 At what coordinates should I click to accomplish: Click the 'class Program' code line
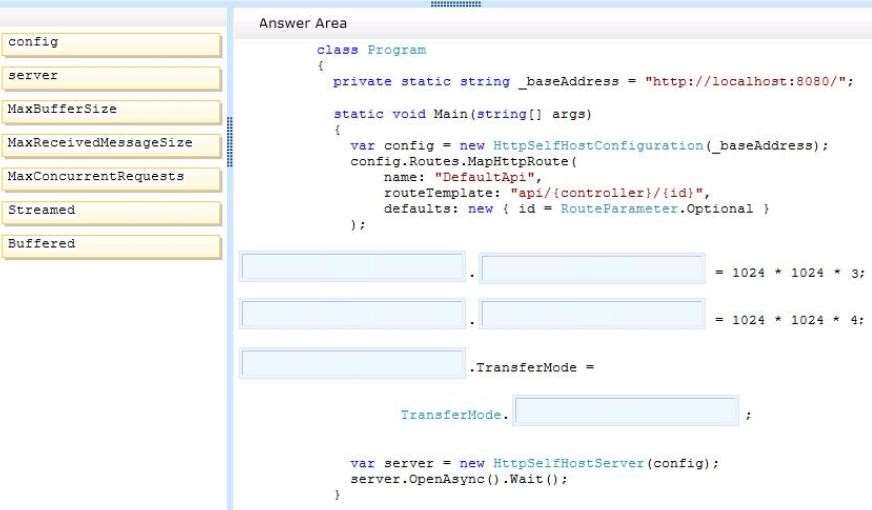(x=371, y=50)
